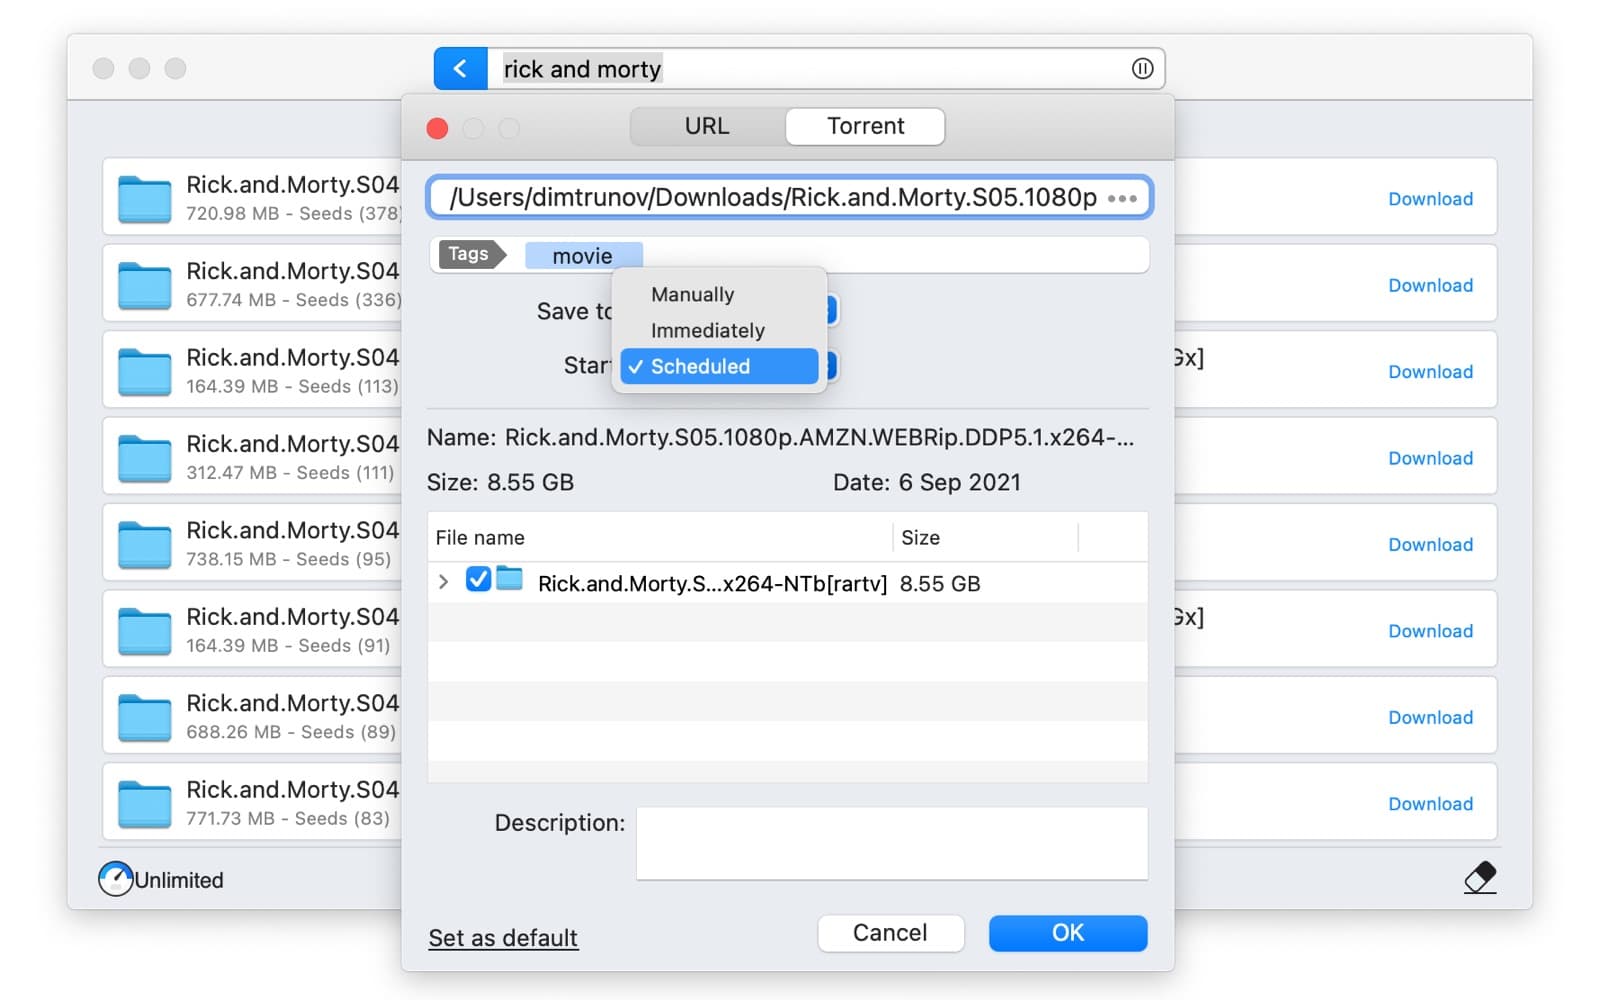Switch to the URL tab

point(707,126)
